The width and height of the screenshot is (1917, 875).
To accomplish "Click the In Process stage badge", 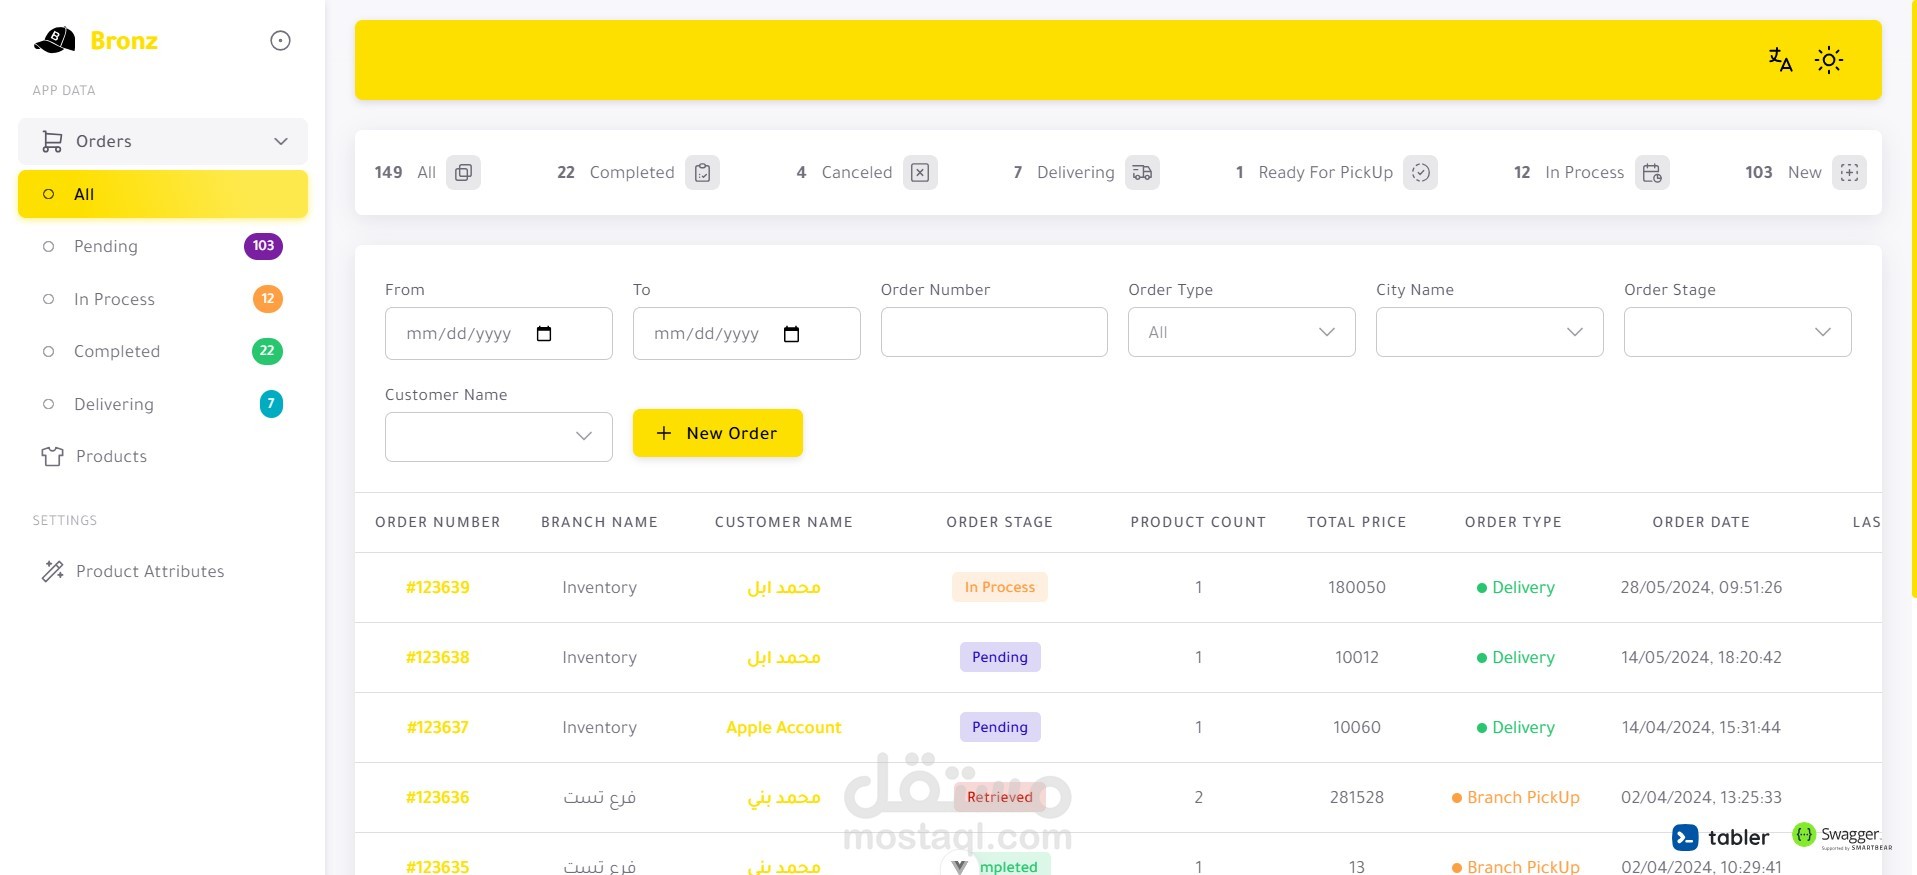I will click(x=1000, y=587).
